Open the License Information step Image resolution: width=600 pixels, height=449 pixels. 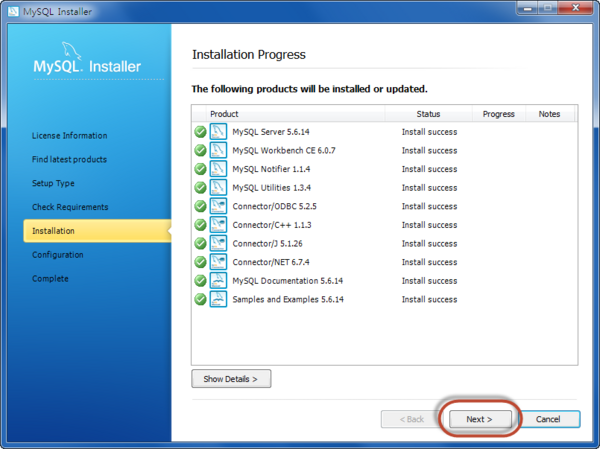(x=69, y=135)
